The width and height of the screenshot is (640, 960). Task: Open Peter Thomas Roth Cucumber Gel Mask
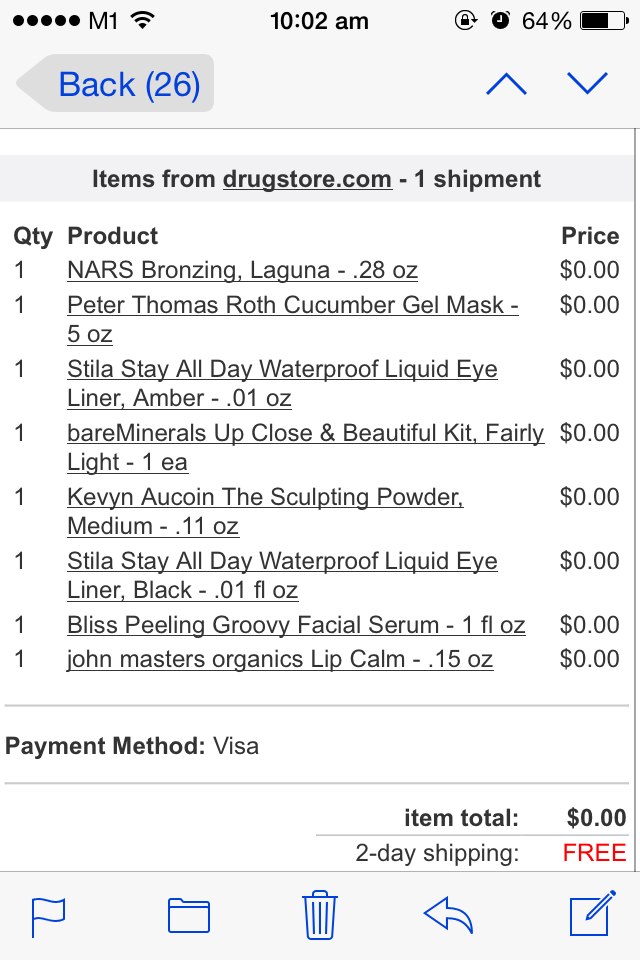coord(292,305)
